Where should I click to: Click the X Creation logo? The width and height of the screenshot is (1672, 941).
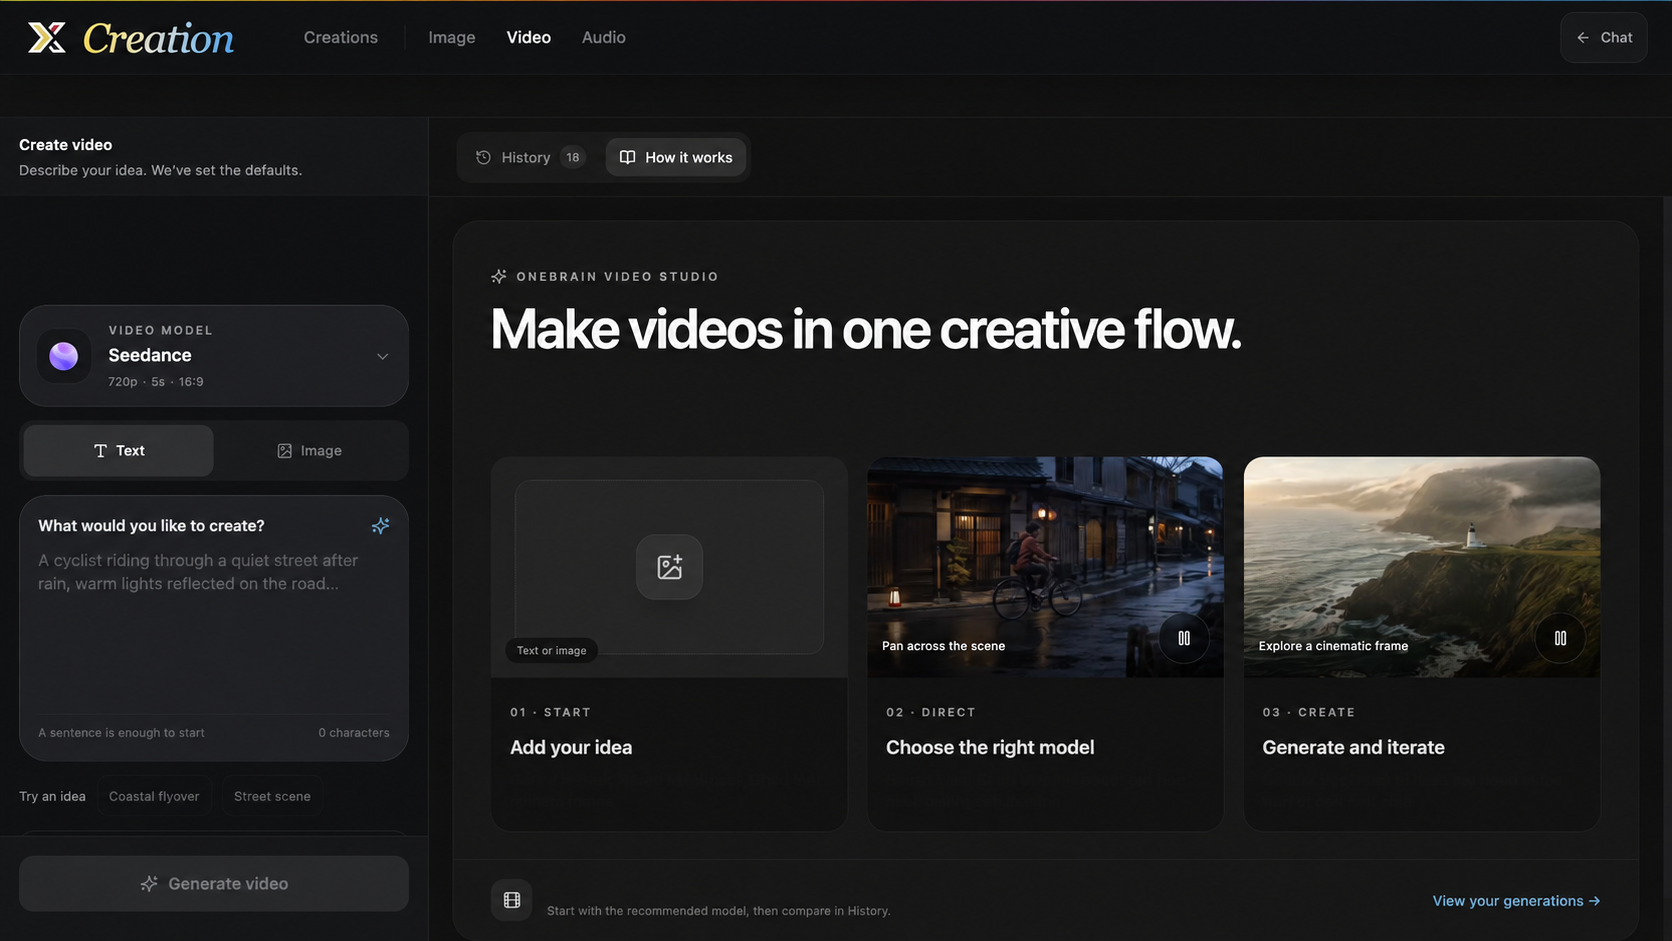pyautogui.click(x=131, y=38)
